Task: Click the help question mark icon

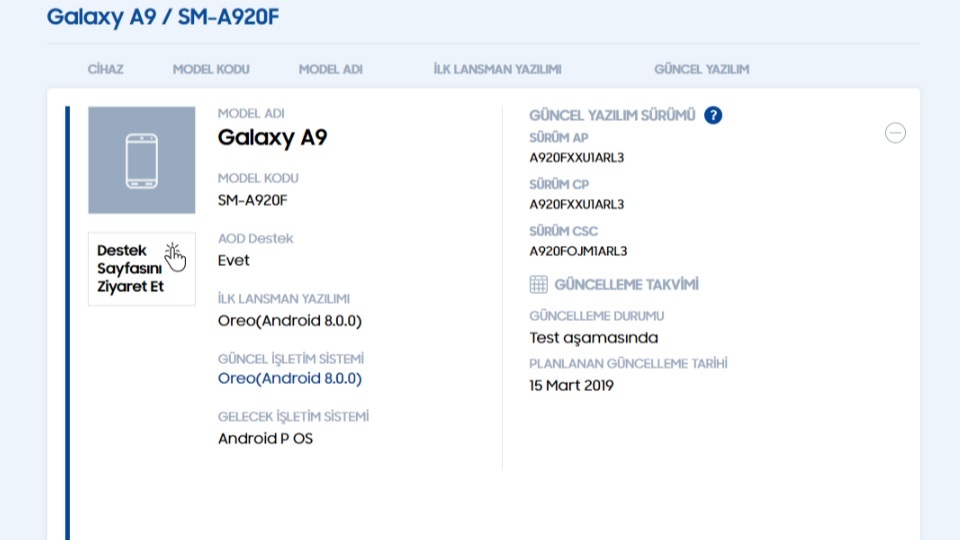Action: tap(713, 115)
